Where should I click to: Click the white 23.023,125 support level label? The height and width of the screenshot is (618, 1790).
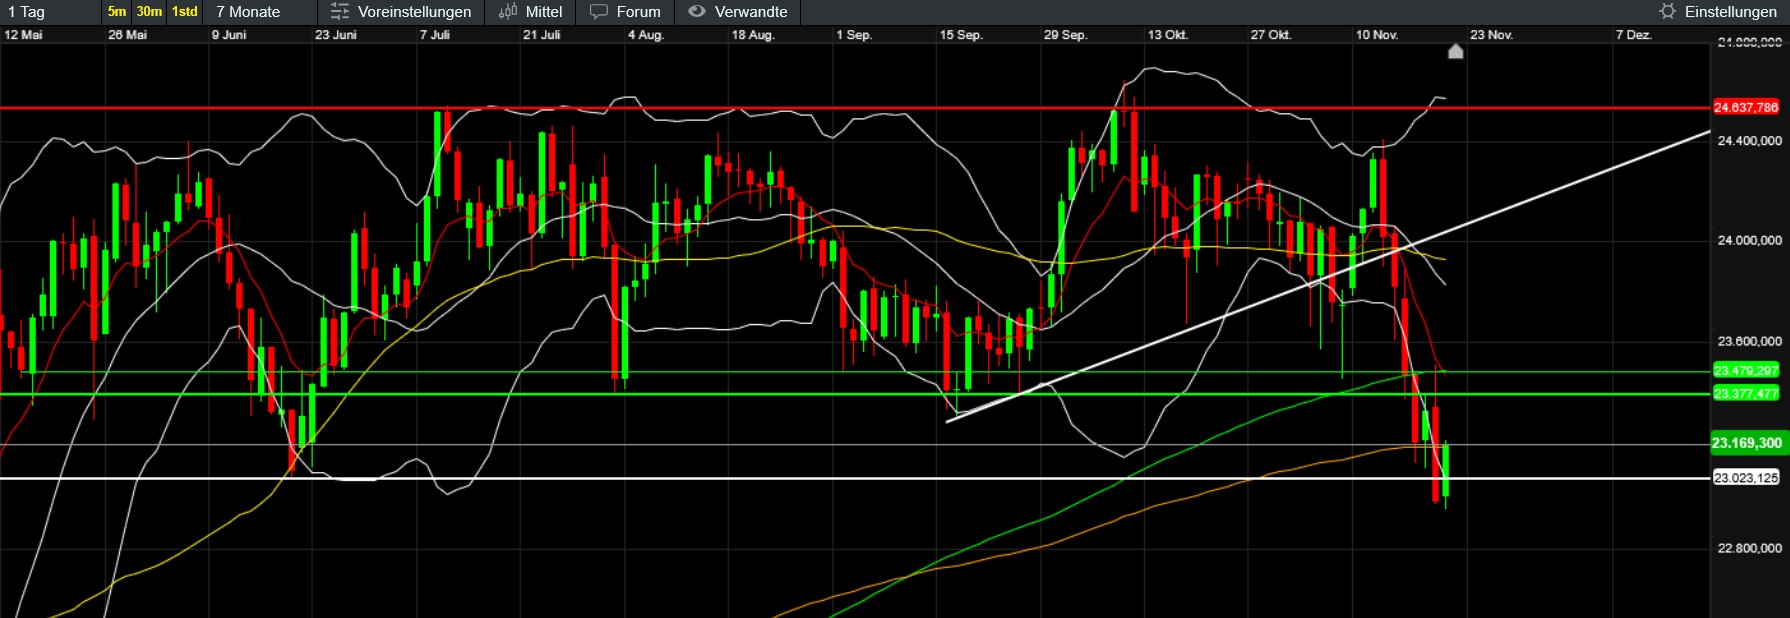pyautogui.click(x=1746, y=478)
